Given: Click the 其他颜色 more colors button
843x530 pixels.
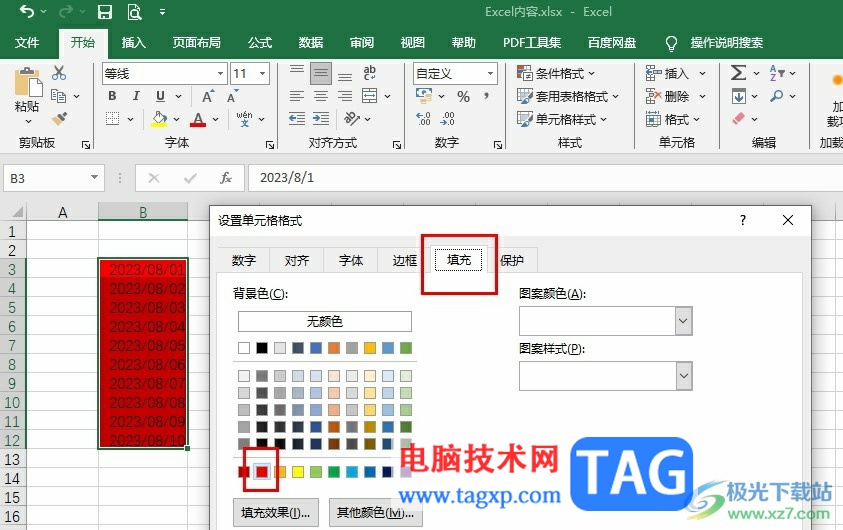Looking at the screenshot, I should point(375,513).
